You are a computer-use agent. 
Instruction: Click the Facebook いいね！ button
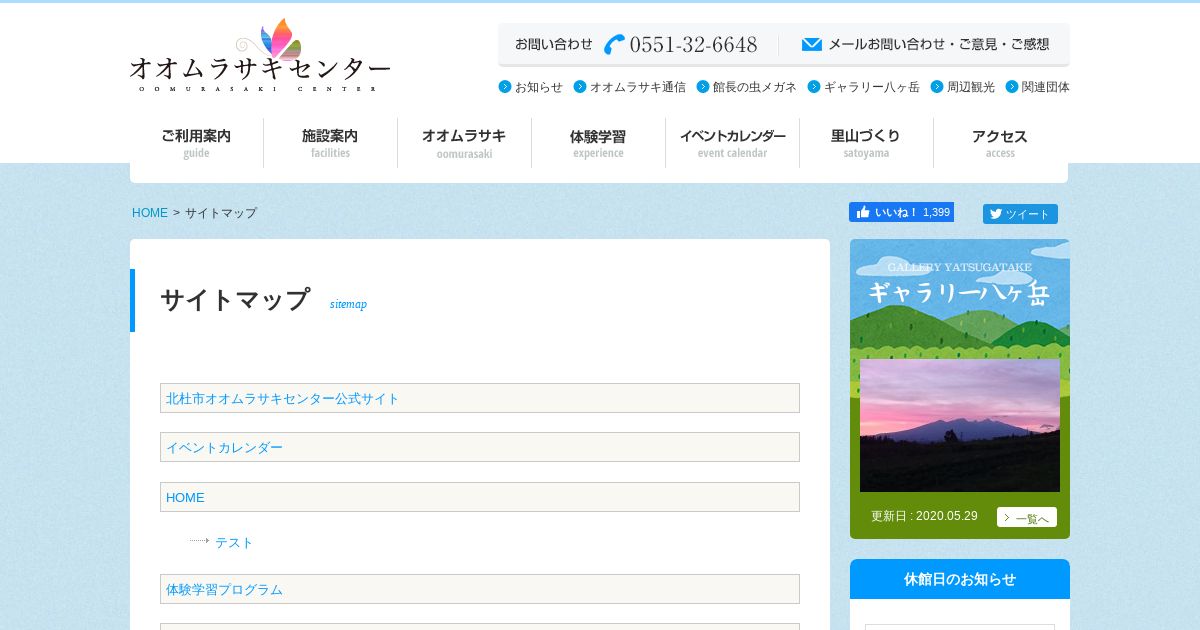(901, 212)
